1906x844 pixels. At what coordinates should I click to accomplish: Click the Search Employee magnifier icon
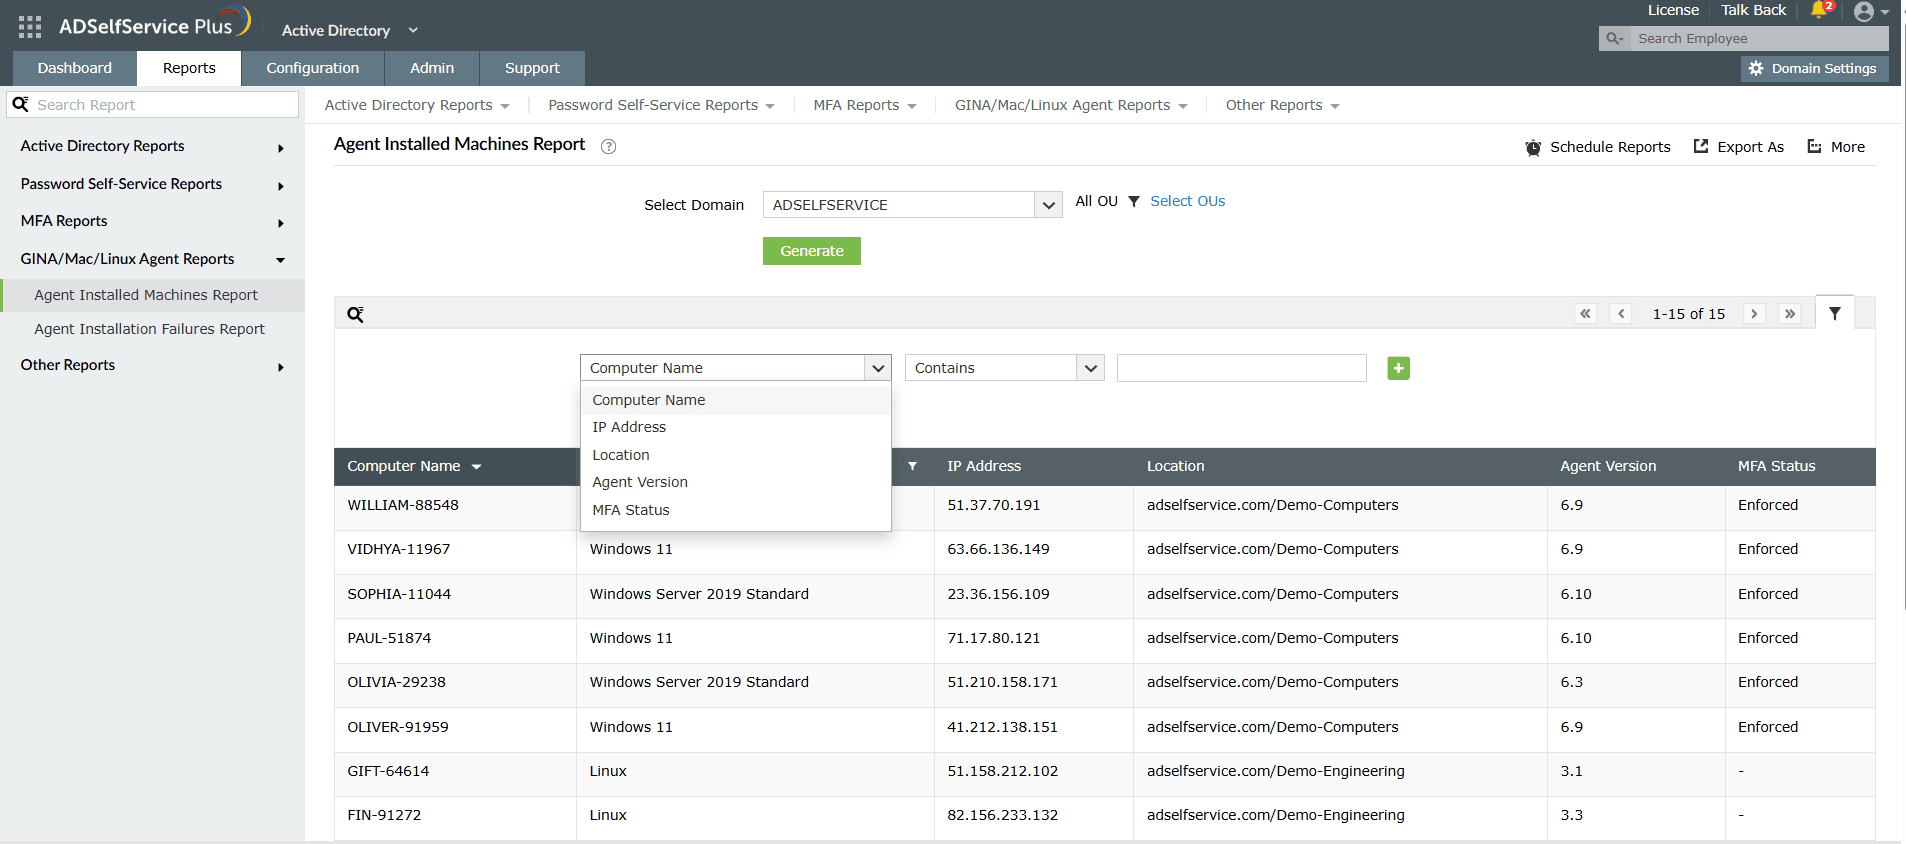click(1614, 38)
